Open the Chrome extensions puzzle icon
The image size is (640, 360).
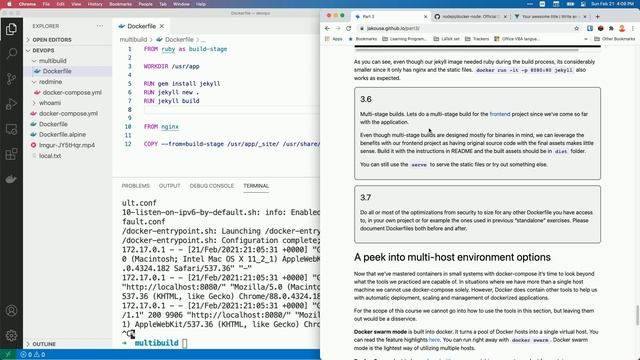click(x=611, y=28)
